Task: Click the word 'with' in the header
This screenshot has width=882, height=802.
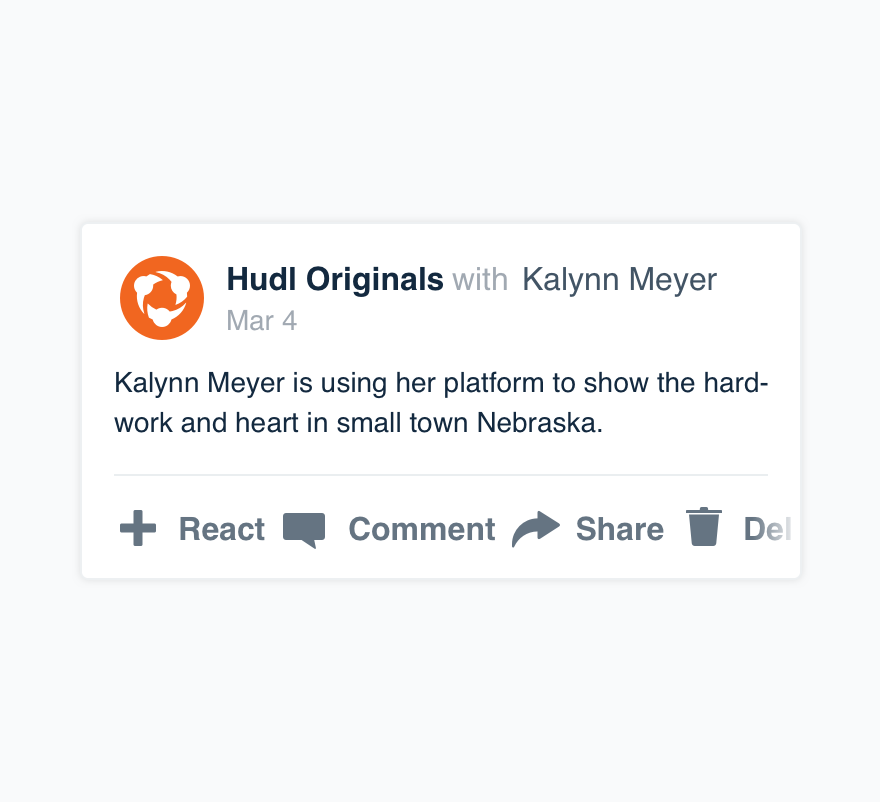Action: 480,280
